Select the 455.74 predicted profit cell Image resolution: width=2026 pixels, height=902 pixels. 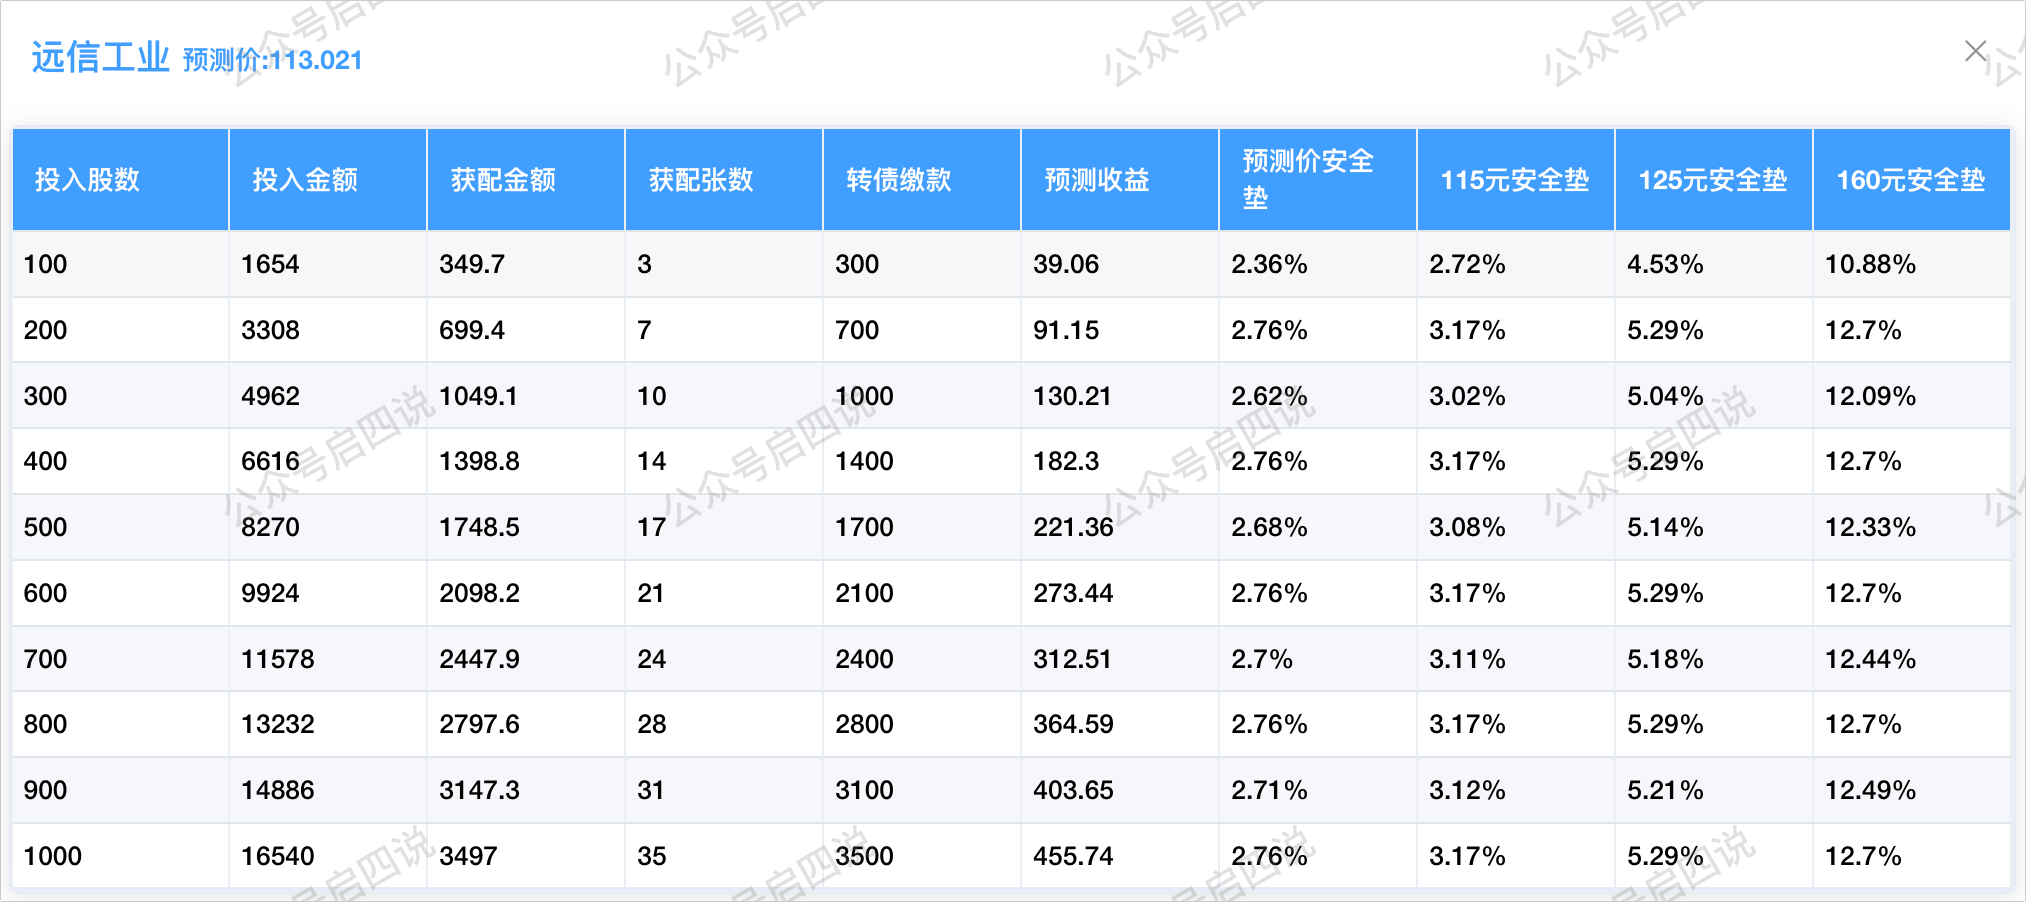1073,856
